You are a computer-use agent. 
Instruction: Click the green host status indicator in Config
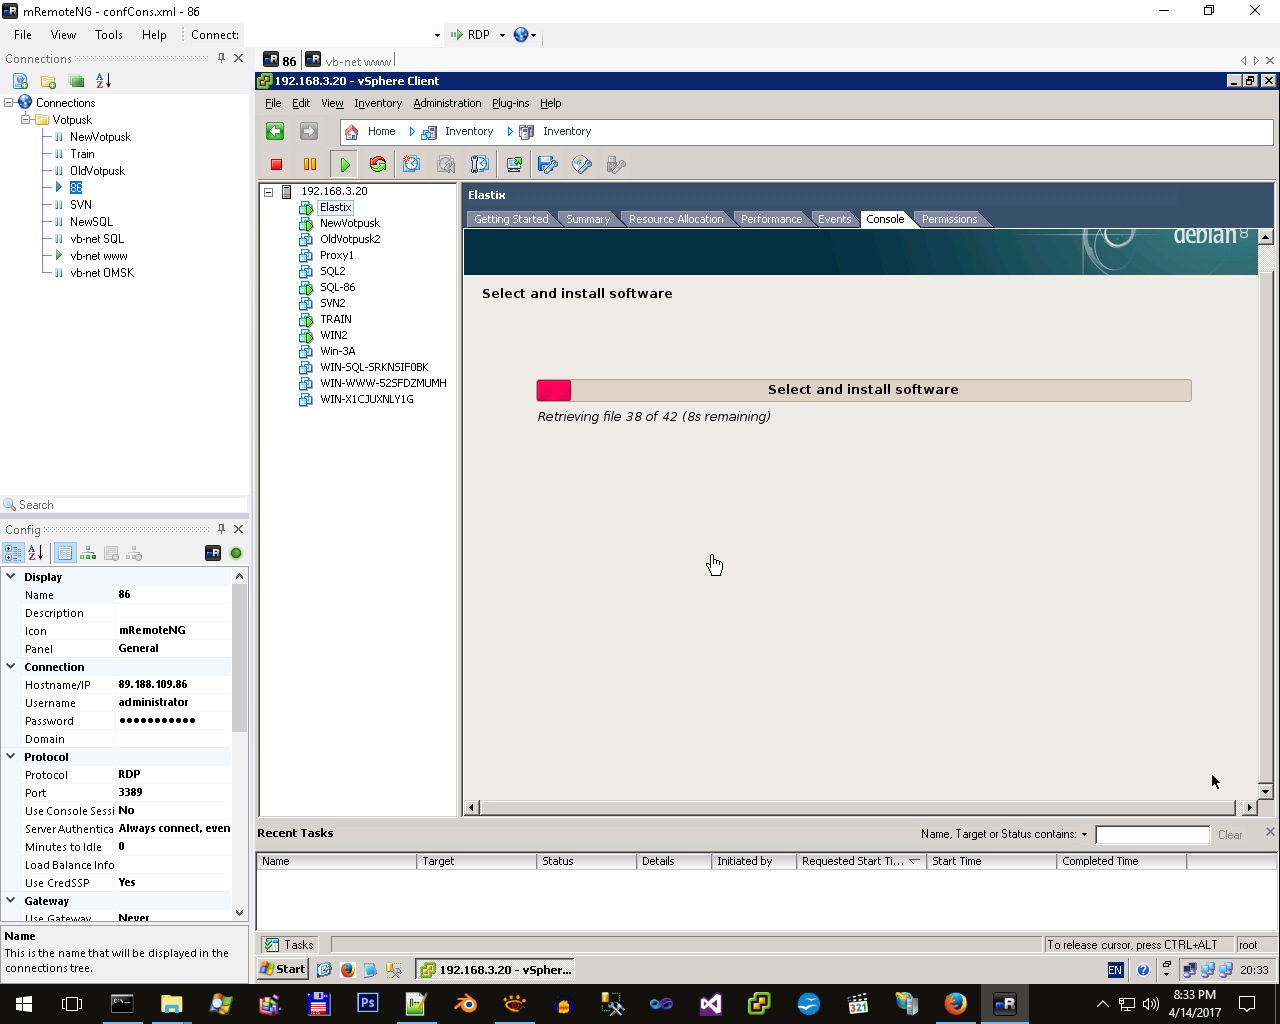point(236,553)
